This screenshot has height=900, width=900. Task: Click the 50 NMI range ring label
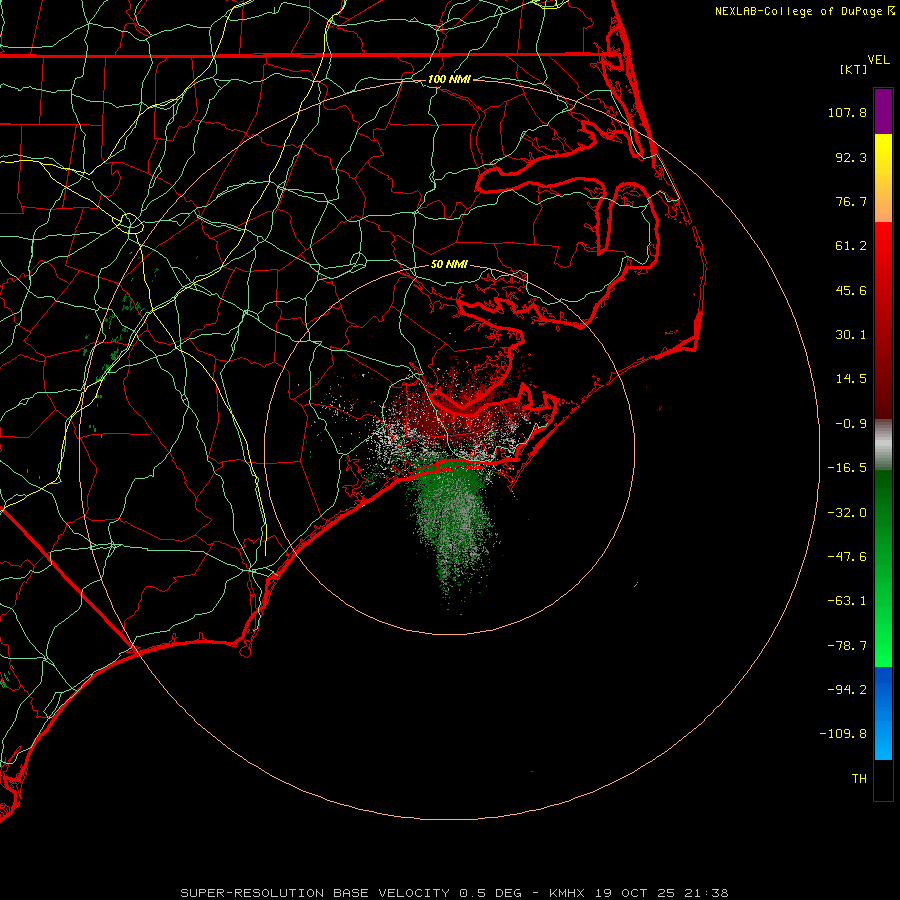[449, 265]
